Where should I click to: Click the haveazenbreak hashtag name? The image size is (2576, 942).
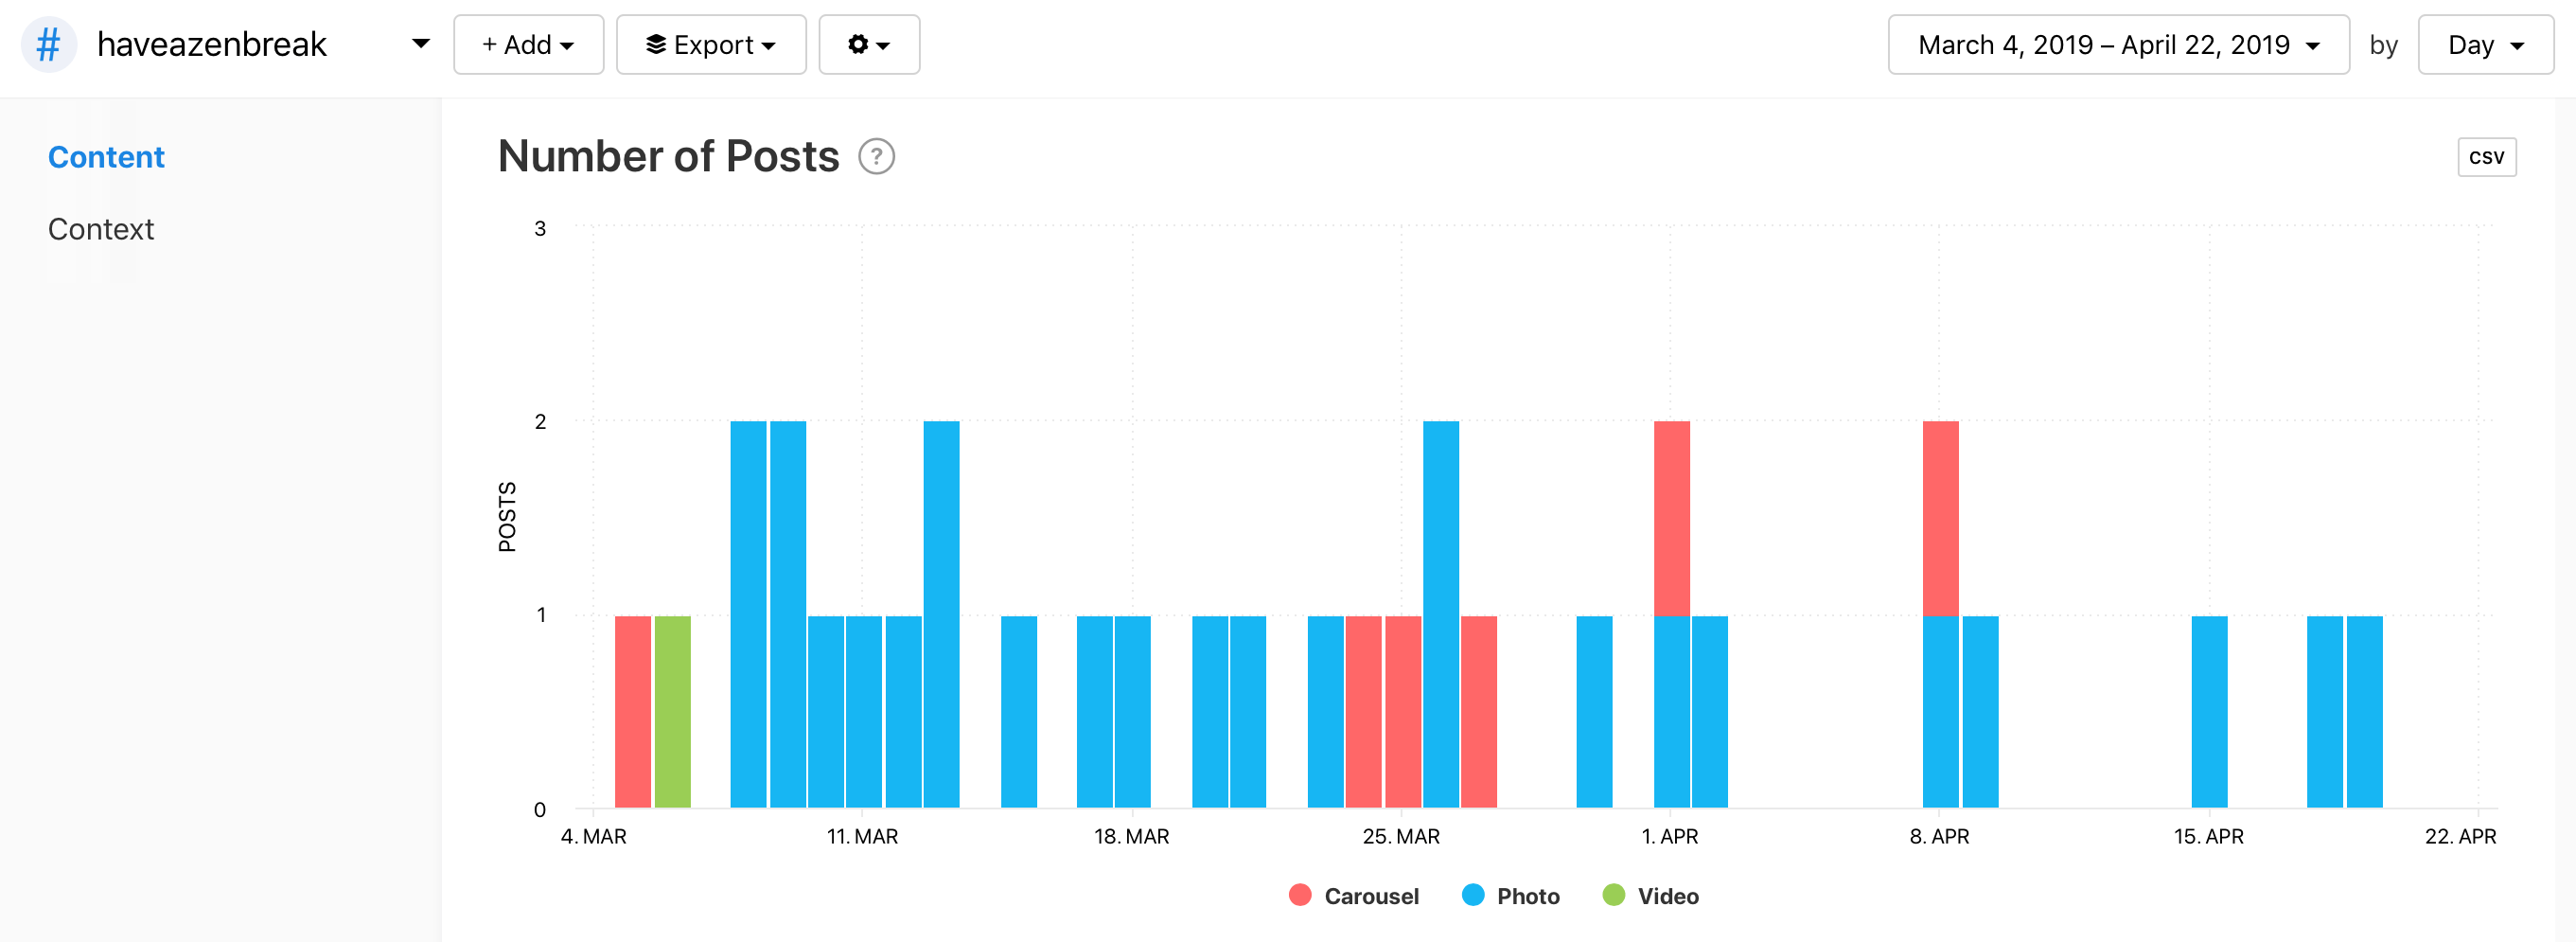coord(212,45)
